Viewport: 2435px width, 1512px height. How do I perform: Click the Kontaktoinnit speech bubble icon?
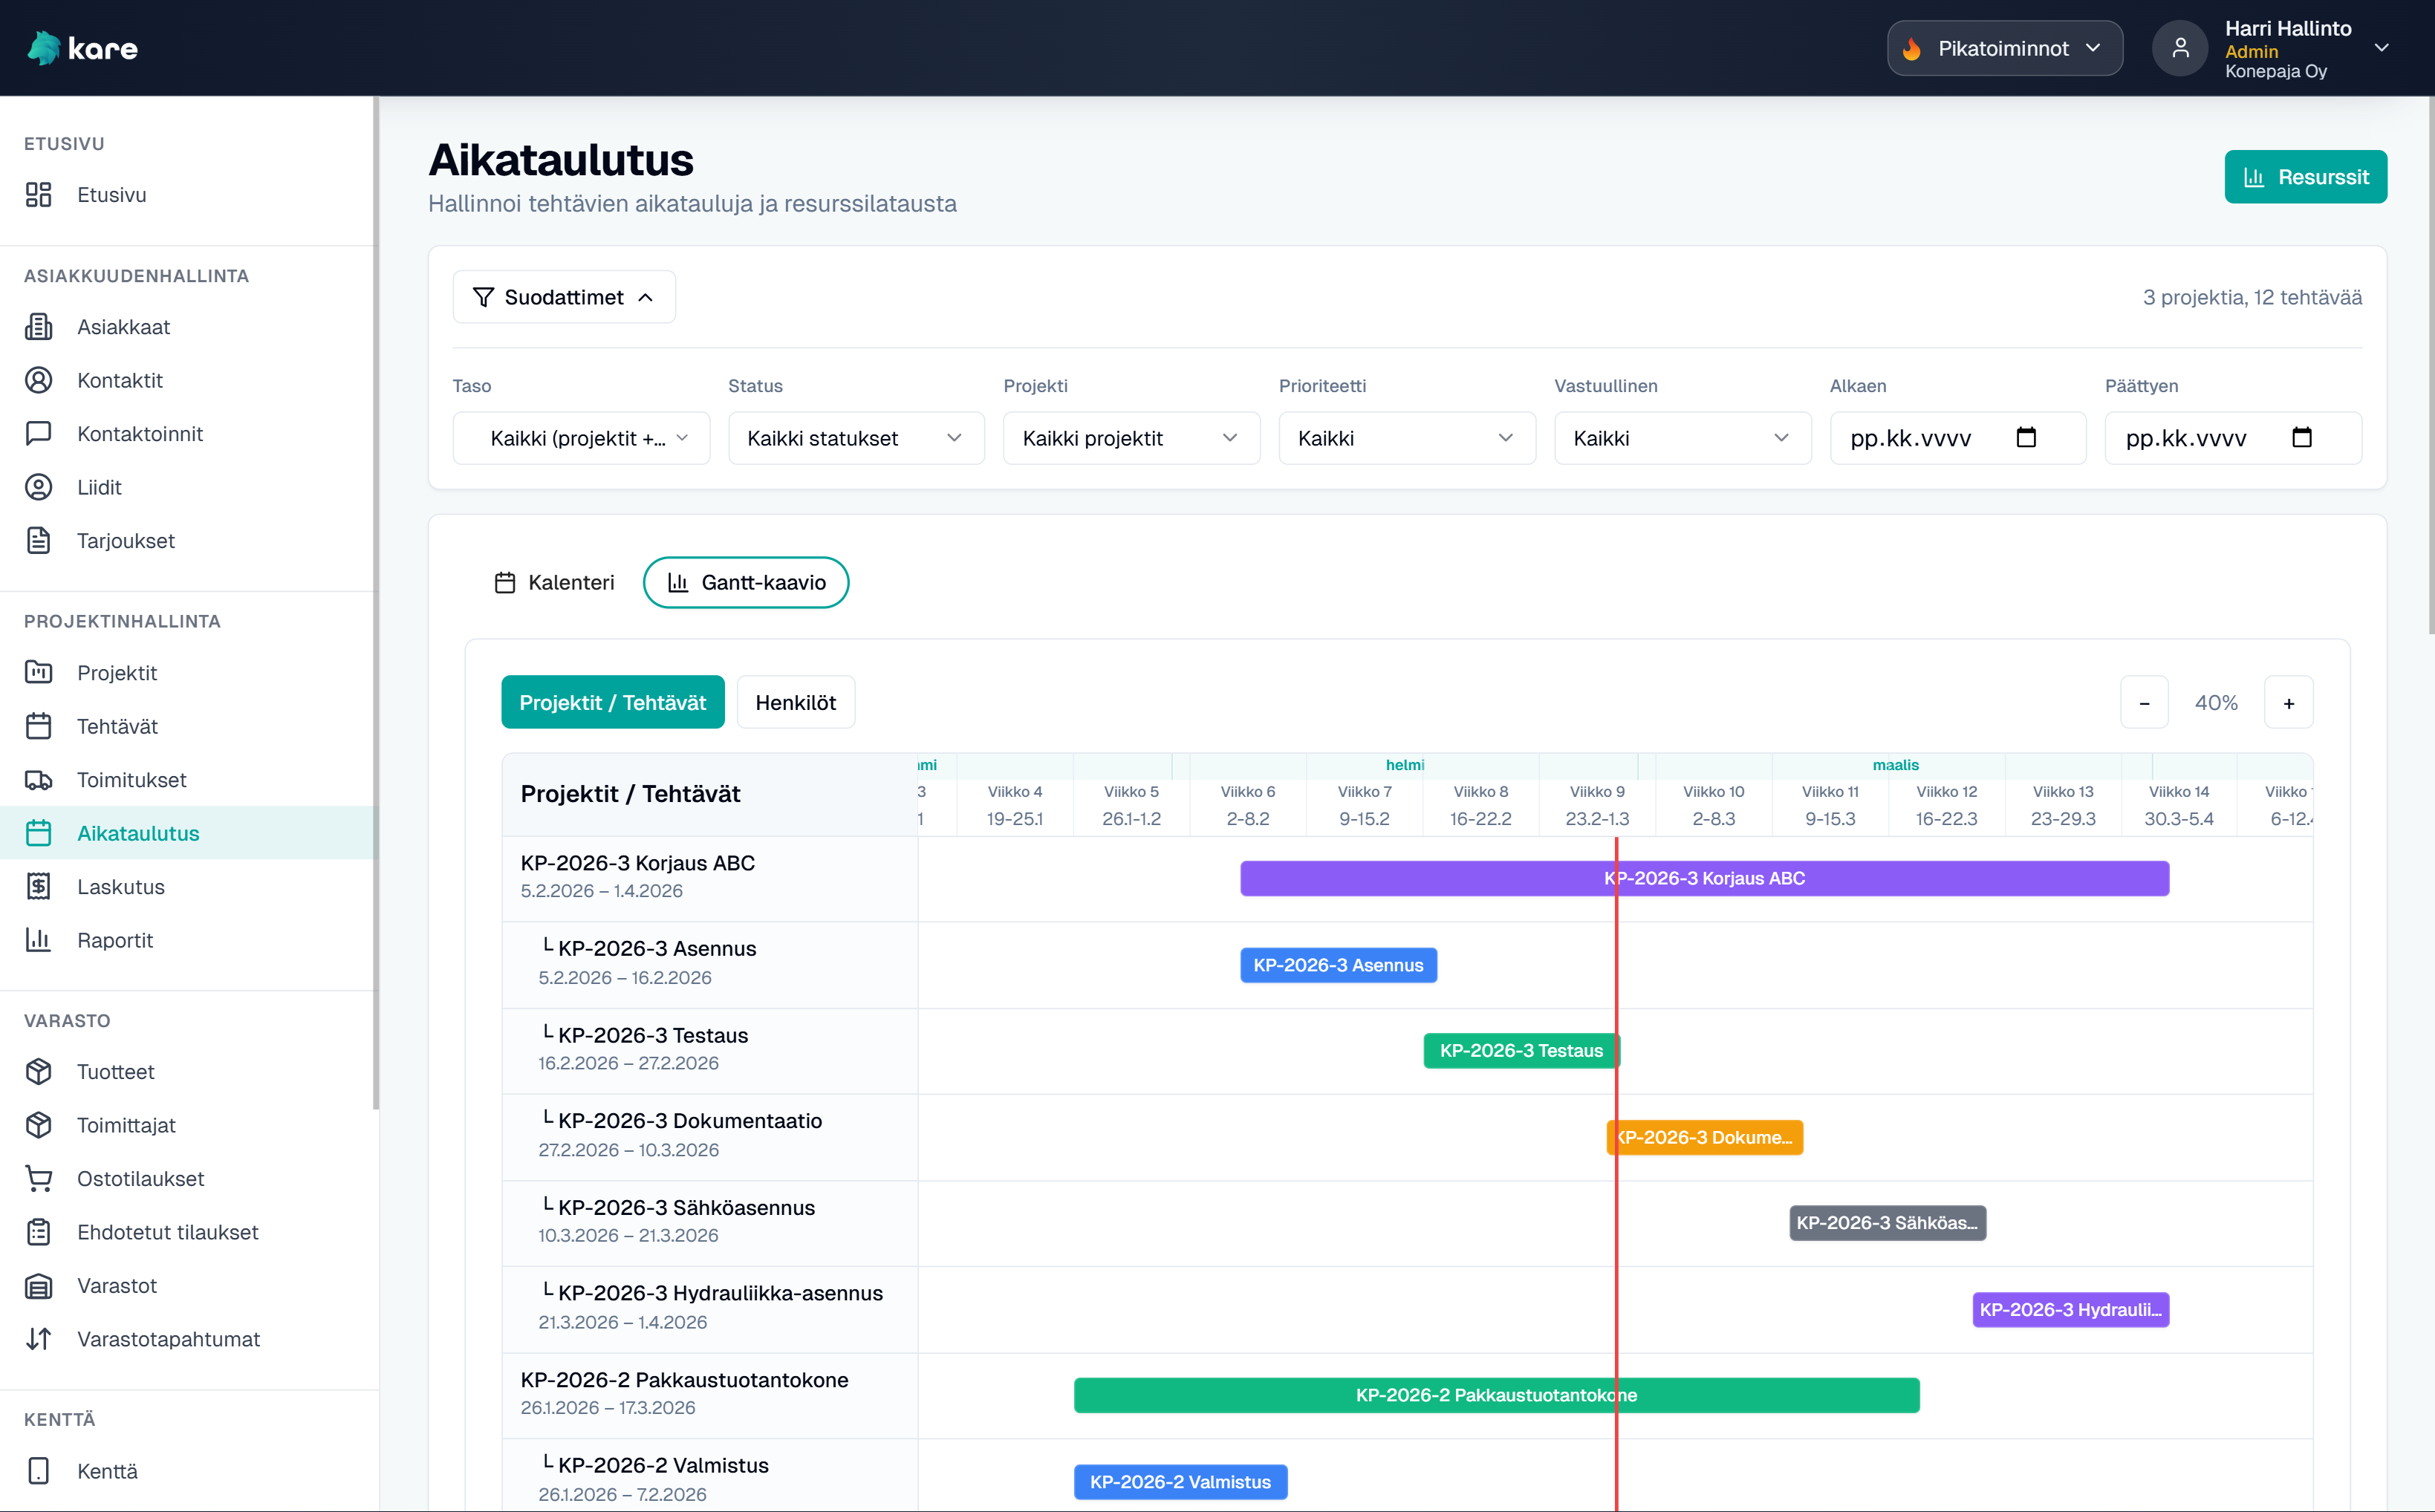tap(38, 434)
